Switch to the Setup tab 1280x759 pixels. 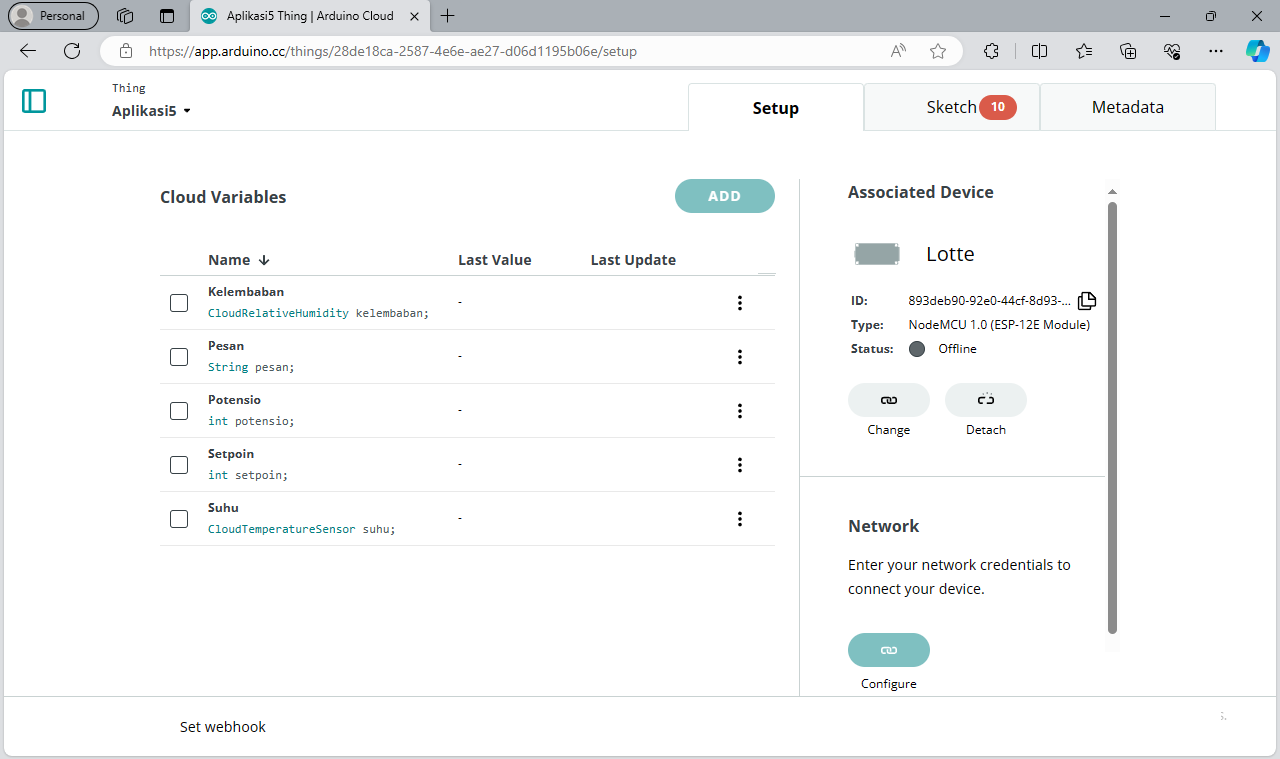776,107
